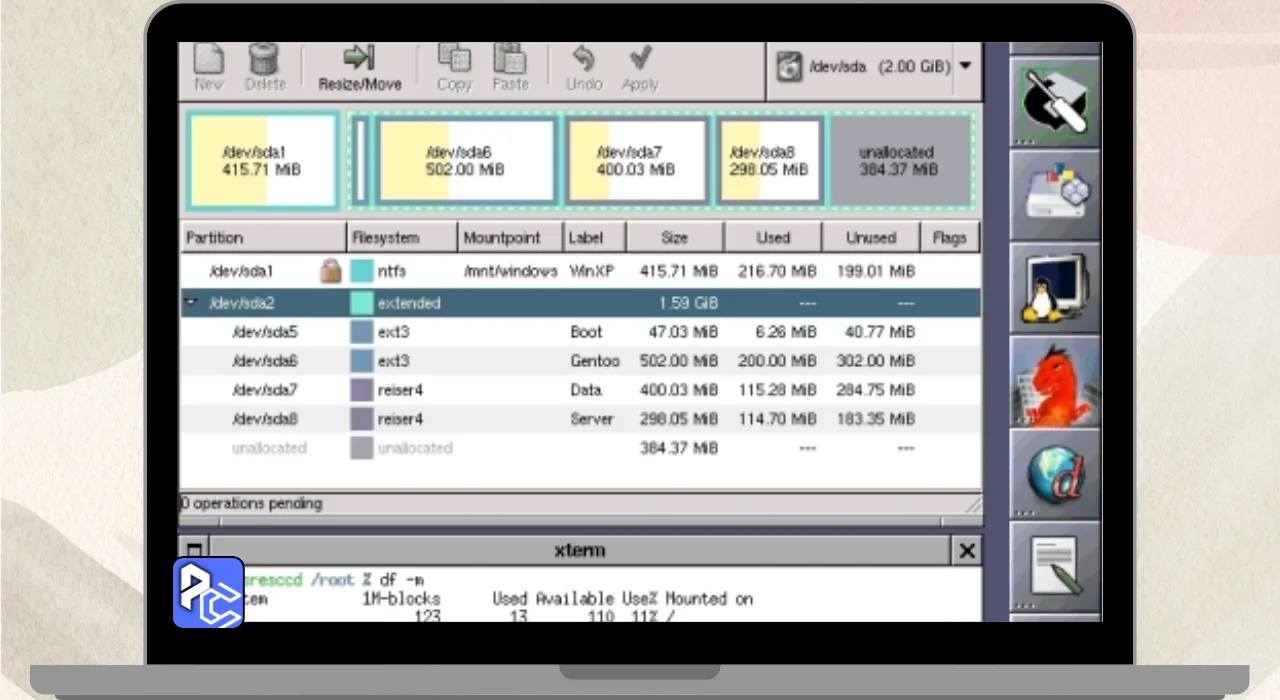
Task: Select the Resize/Move toolbar icon
Action: [359, 58]
